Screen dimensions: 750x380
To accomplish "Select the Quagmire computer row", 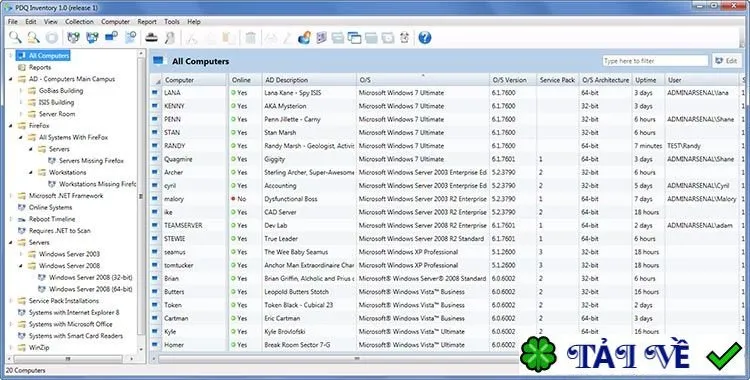I will 446,159.
